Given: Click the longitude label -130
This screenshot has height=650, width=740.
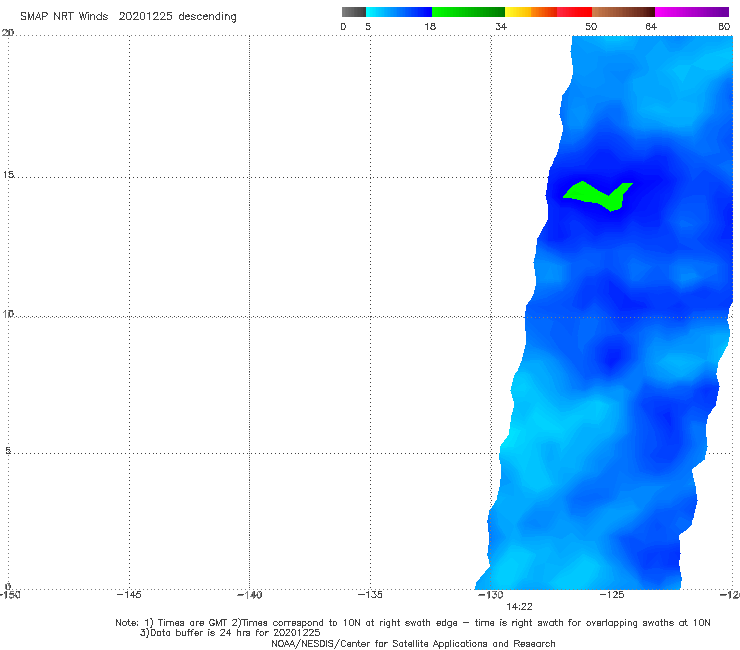Looking at the screenshot, I should [x=491, y=595].
